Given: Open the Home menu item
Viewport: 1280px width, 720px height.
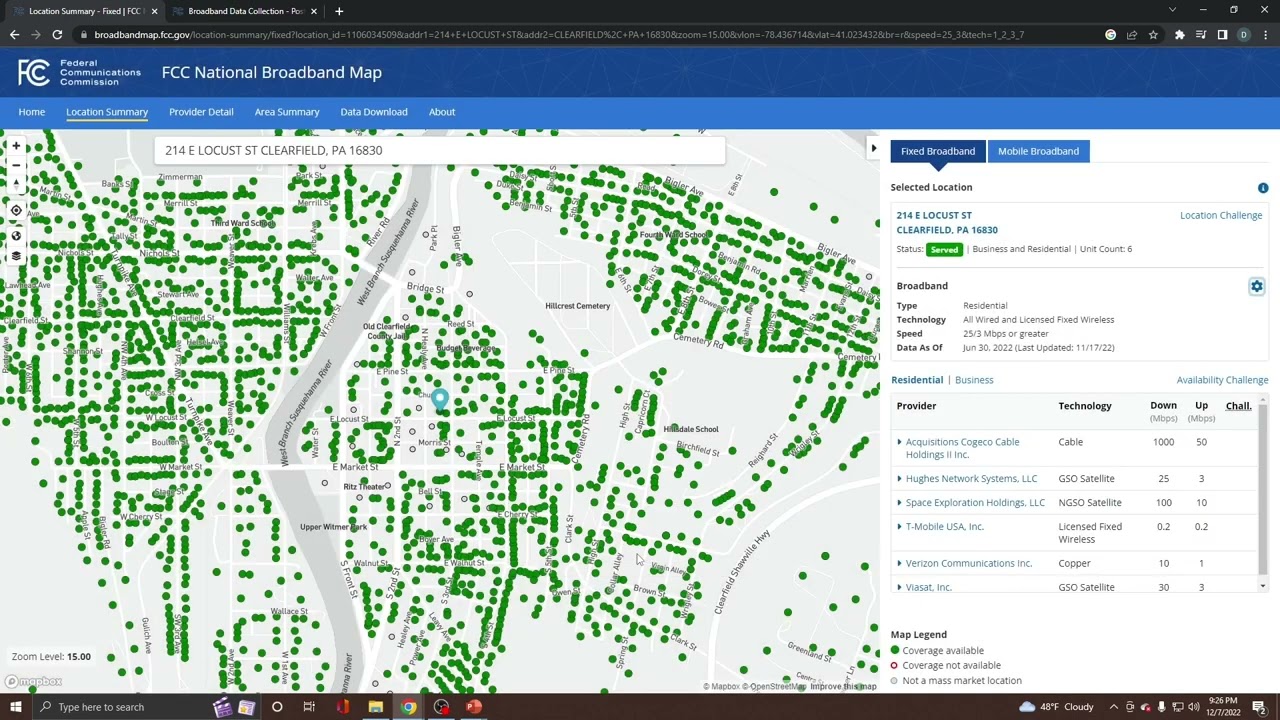Looking at the screenshot, I should (x=31, y=112).
